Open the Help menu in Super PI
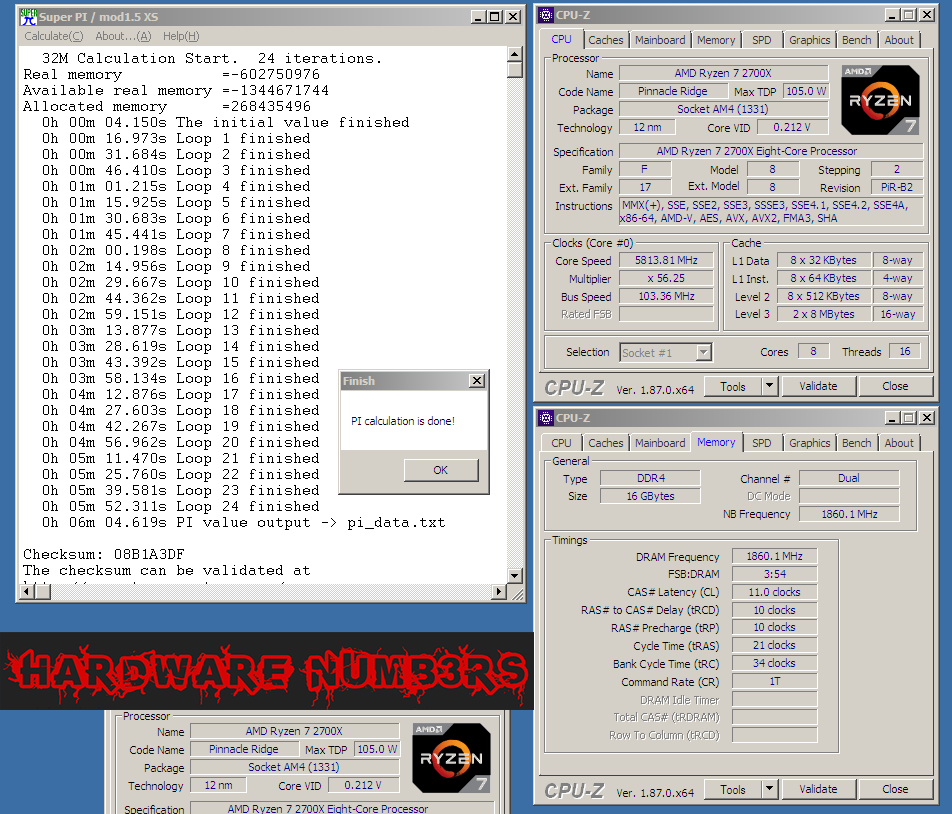The image size is (952, 814). 181,36
